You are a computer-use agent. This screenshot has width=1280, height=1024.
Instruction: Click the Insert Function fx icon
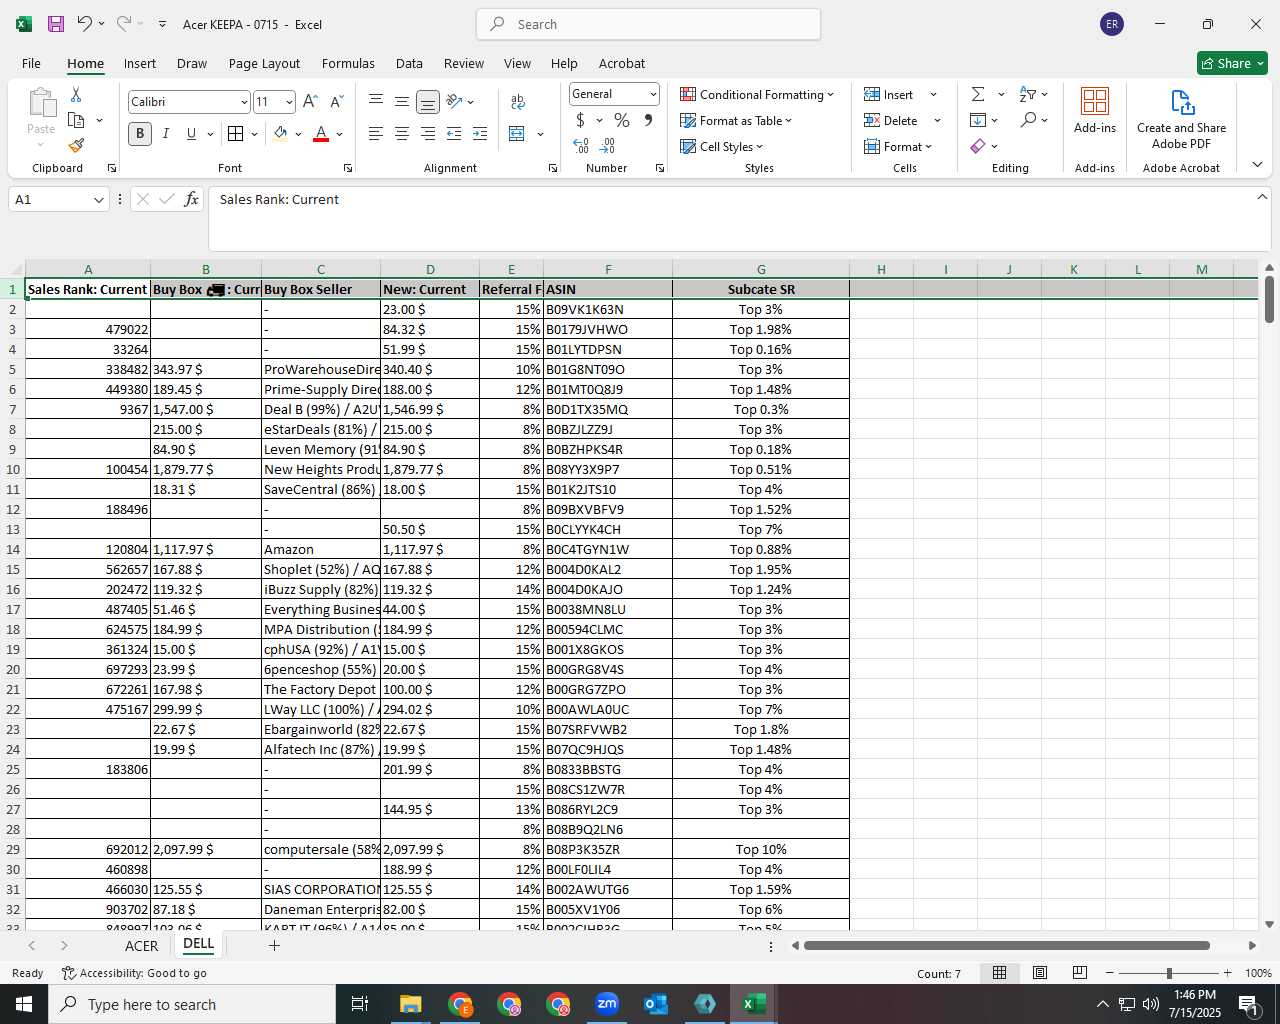click(x=192, y=200)
